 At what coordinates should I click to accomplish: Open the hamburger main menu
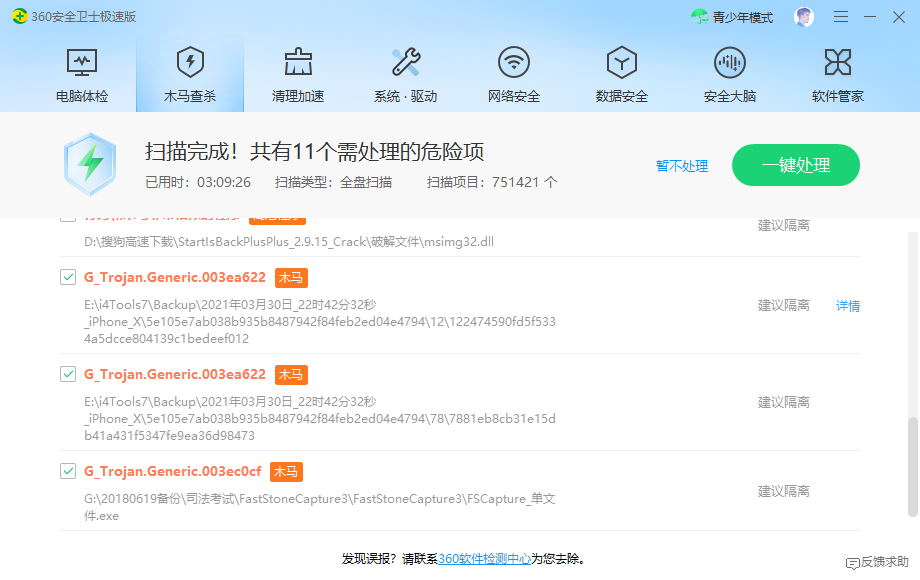[841, 17]
